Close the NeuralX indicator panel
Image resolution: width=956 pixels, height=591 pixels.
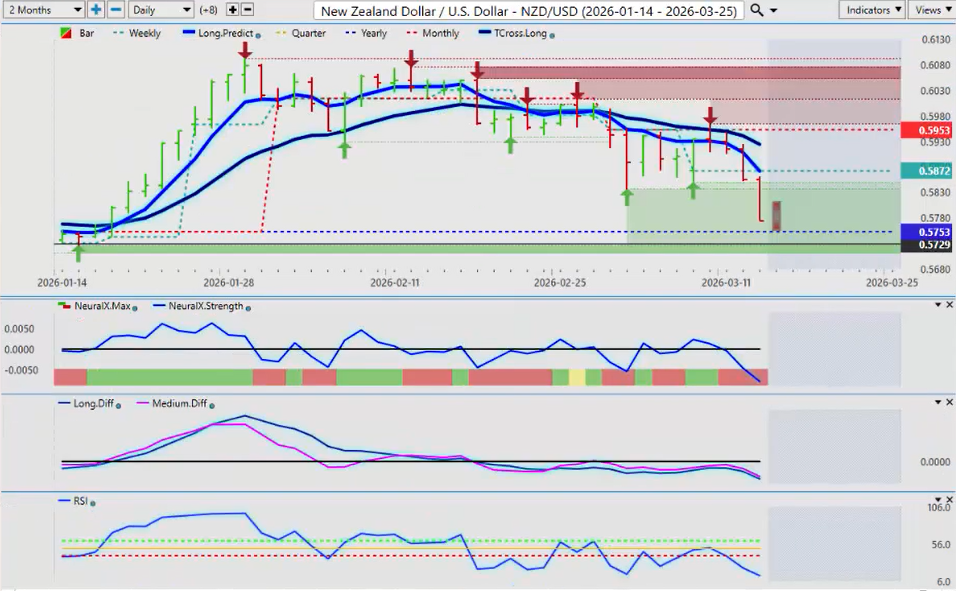coord(948,305)
